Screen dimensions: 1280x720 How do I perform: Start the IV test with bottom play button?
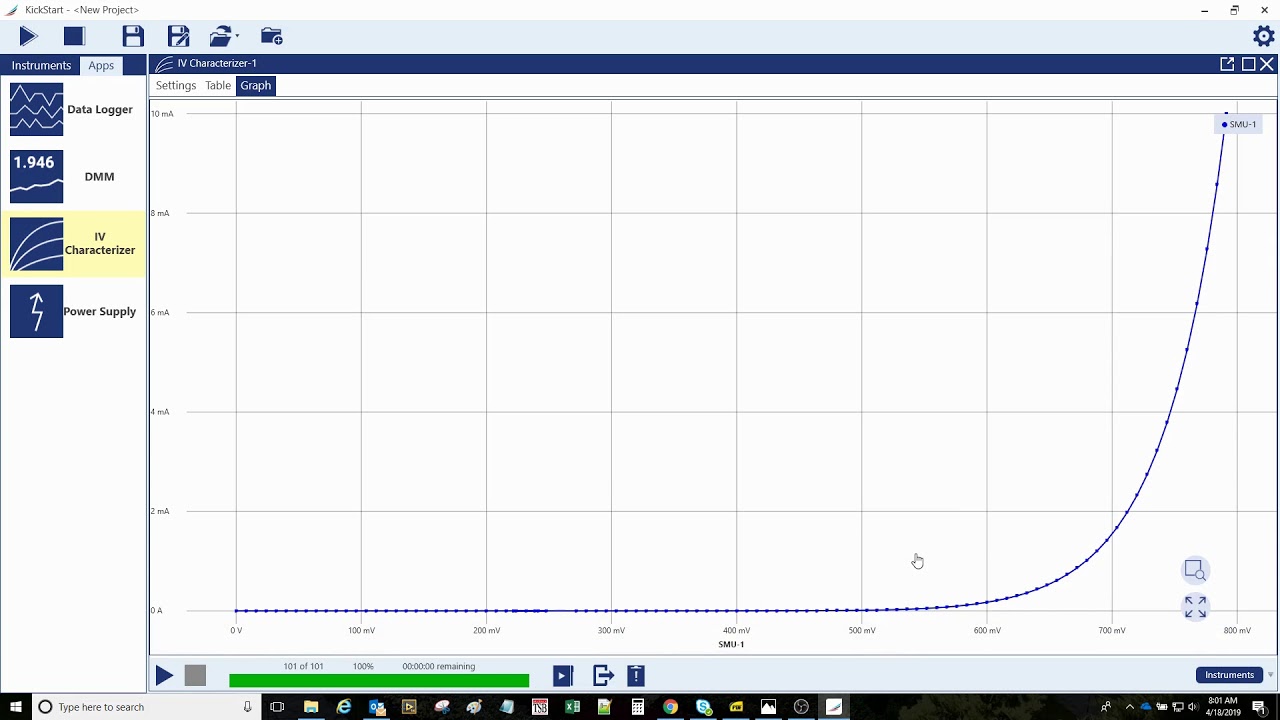(164, 676)
